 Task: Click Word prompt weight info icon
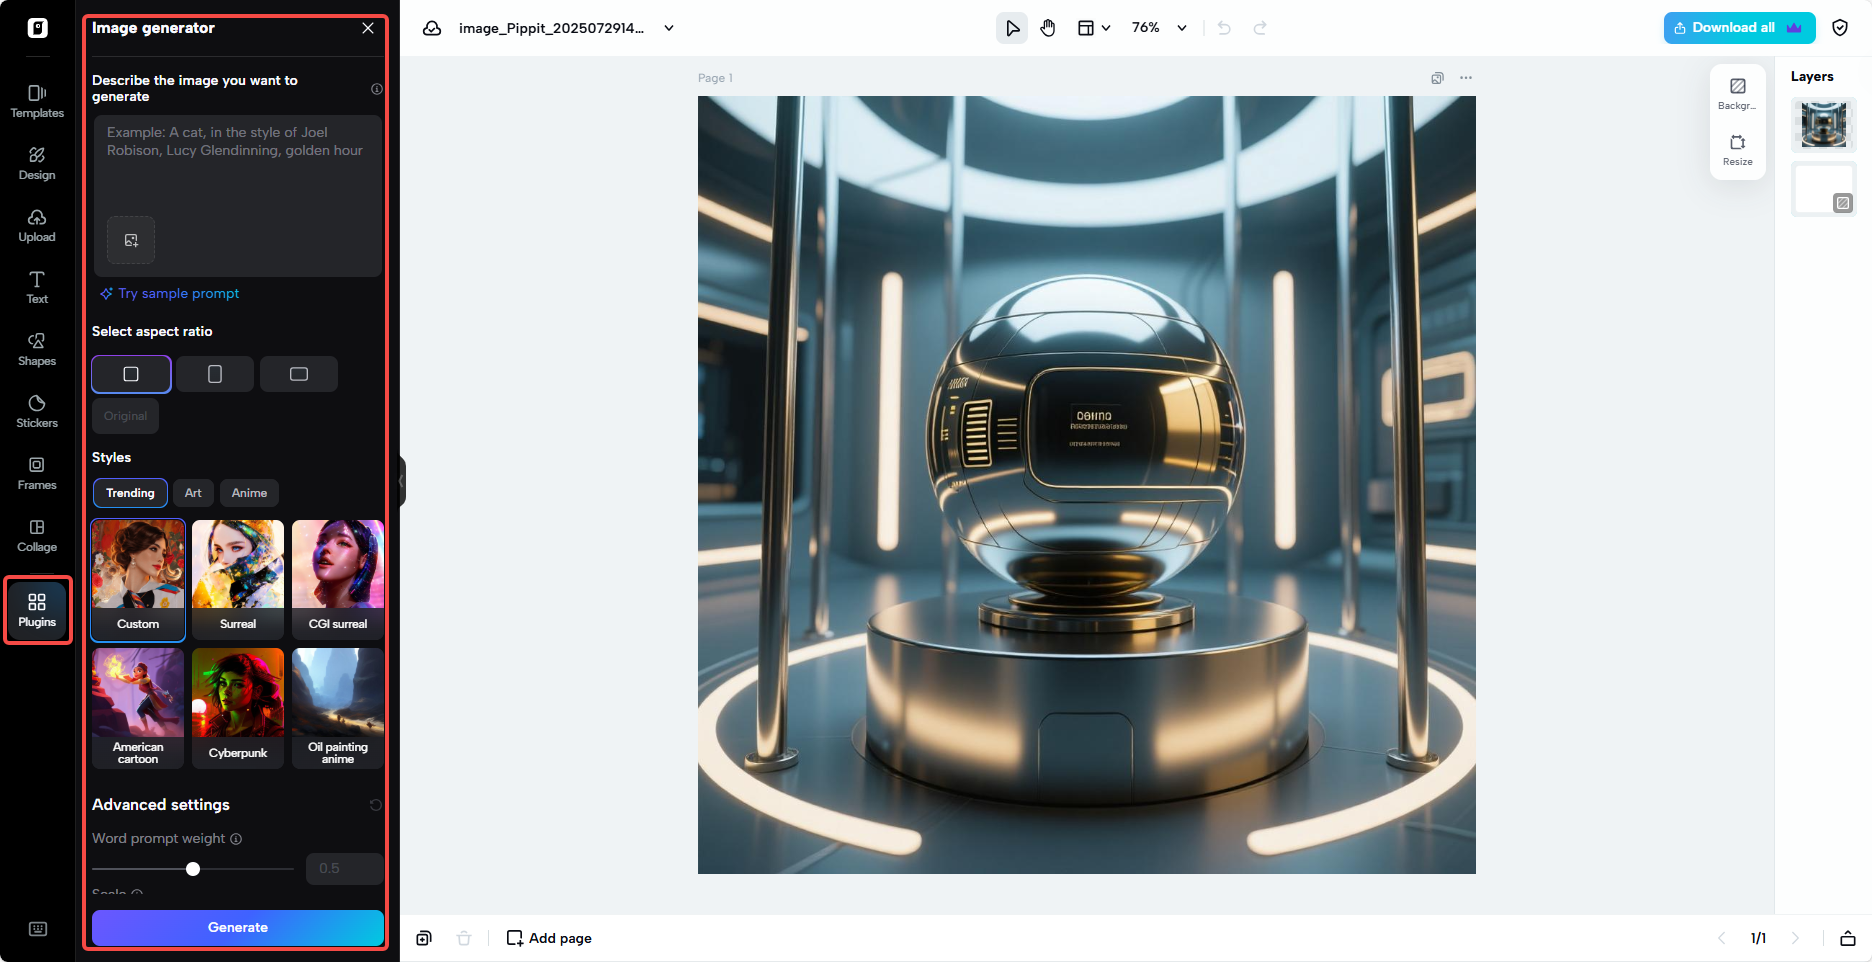(x=236, y=839)
